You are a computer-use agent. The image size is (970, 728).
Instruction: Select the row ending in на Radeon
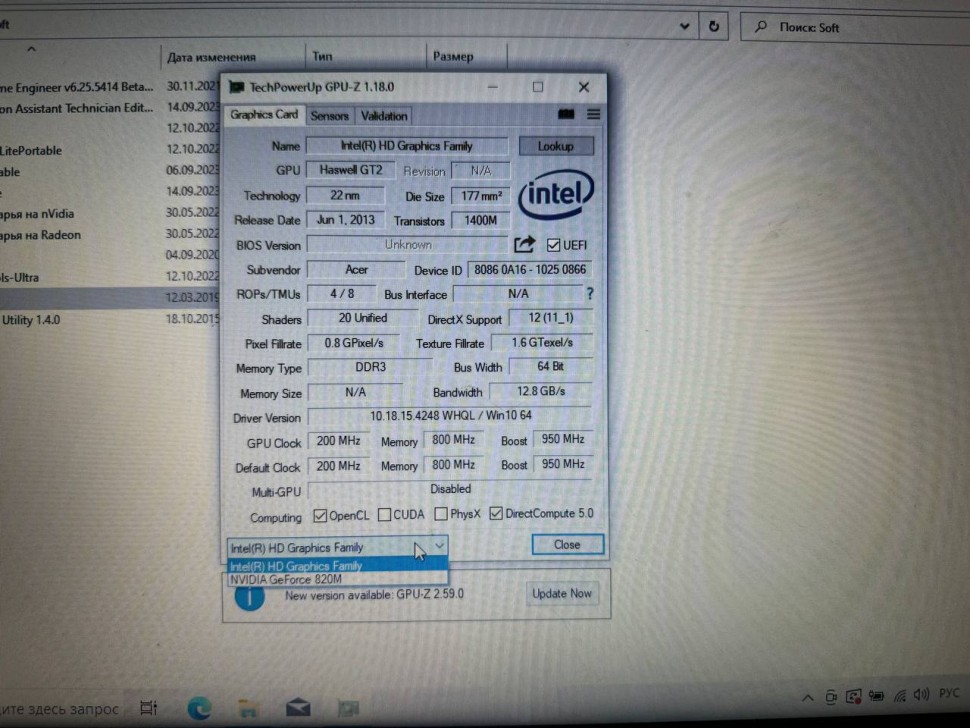[x=110, y=235]
